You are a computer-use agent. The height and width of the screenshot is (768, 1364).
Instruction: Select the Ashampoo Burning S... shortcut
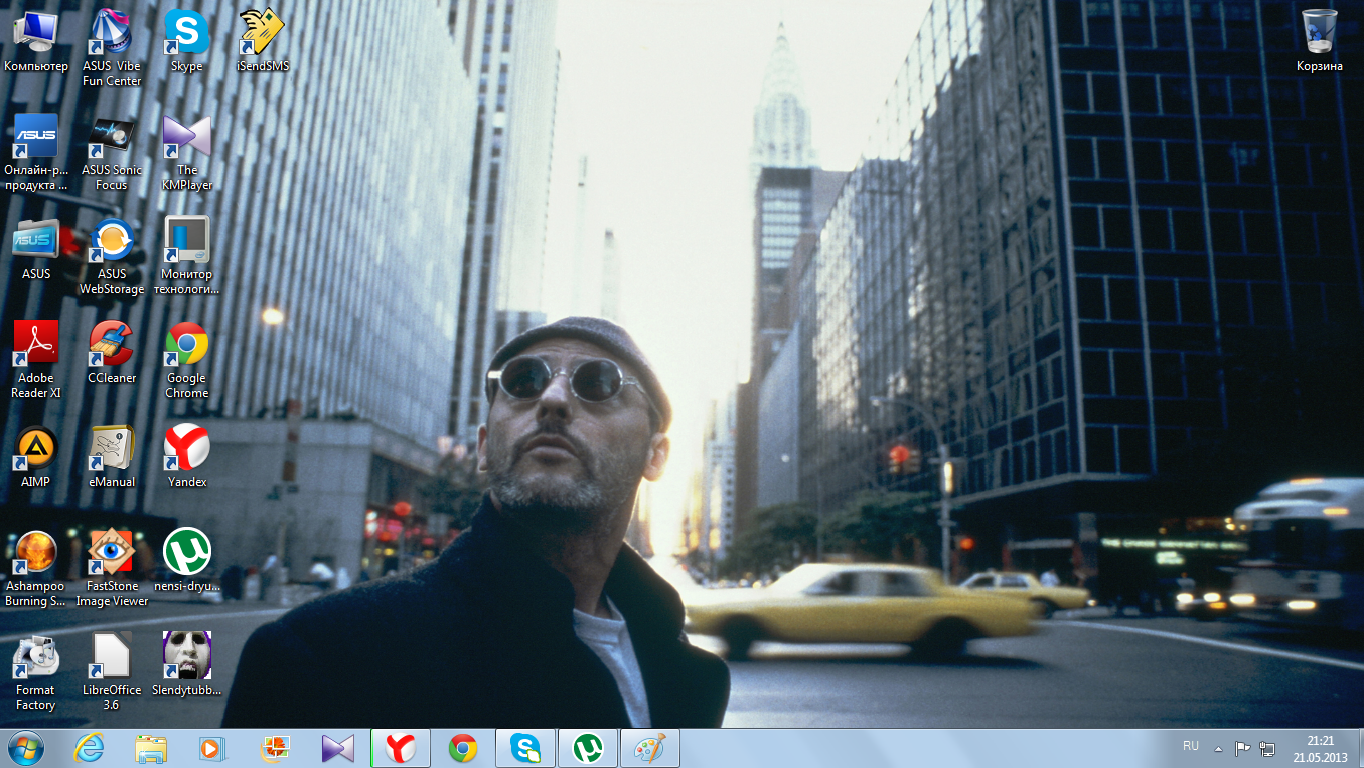pyautogui.click(x=36, y=568)
